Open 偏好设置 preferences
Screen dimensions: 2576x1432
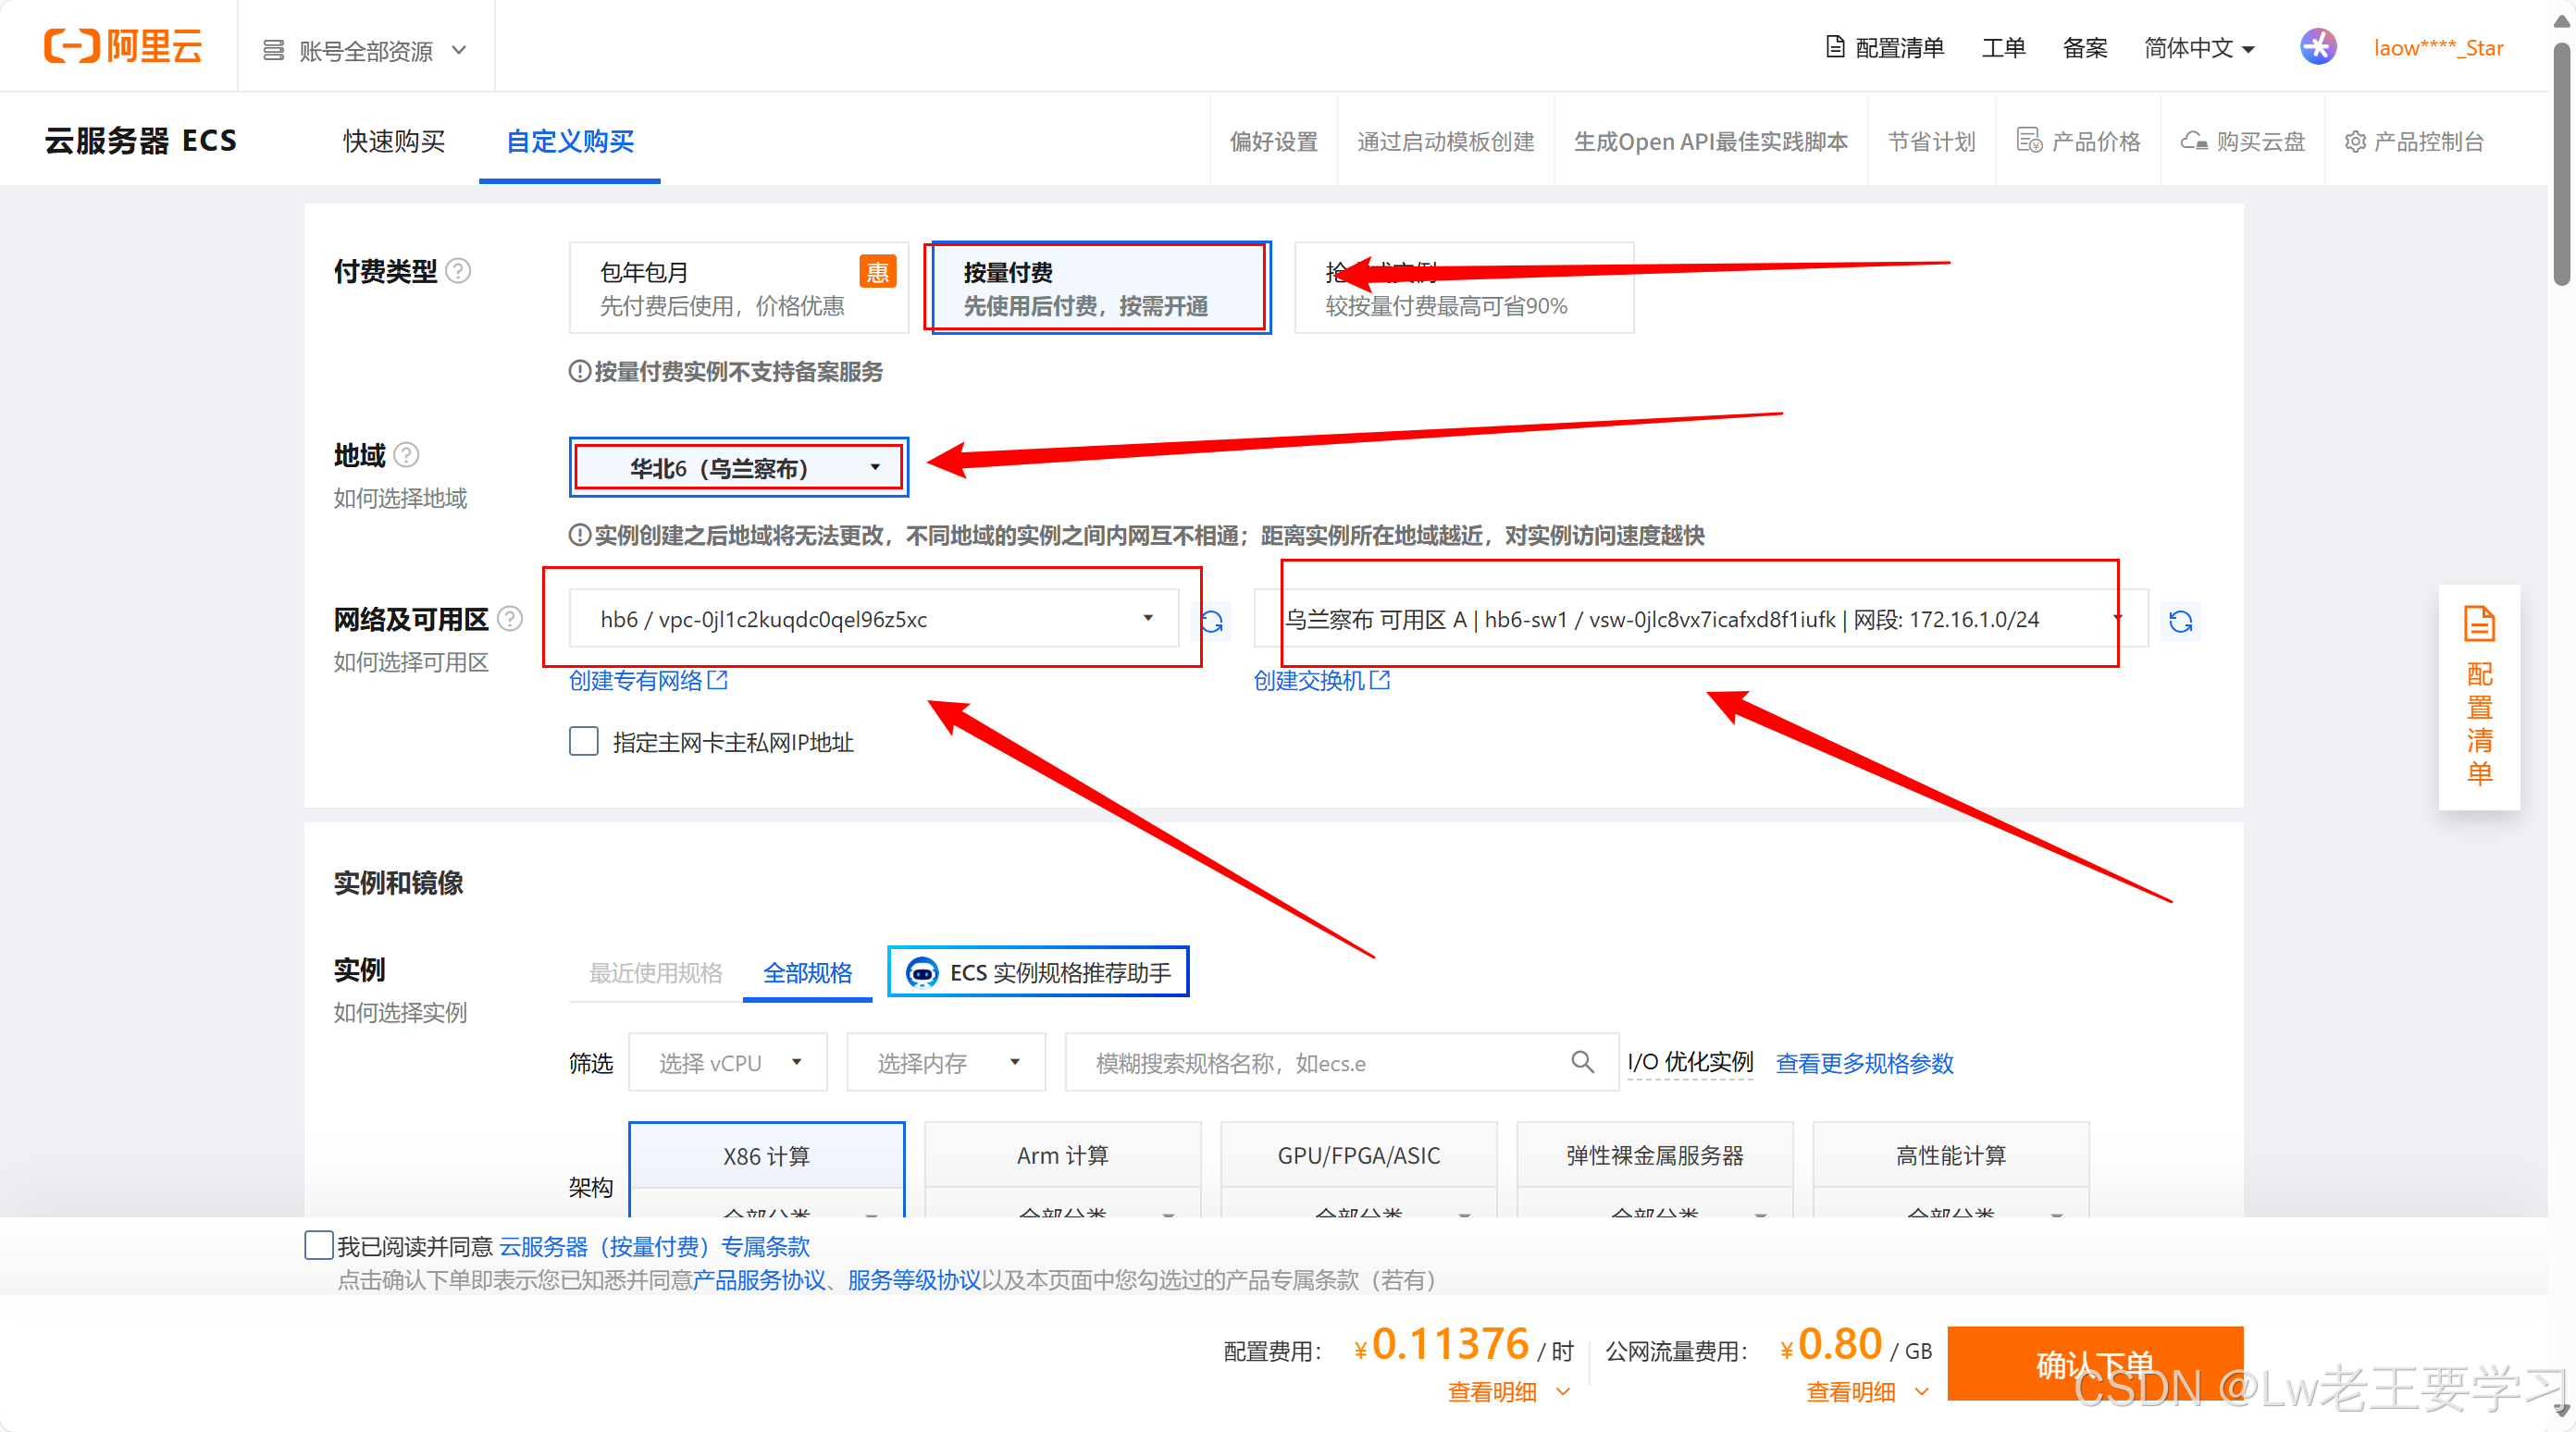[1273, 141]
